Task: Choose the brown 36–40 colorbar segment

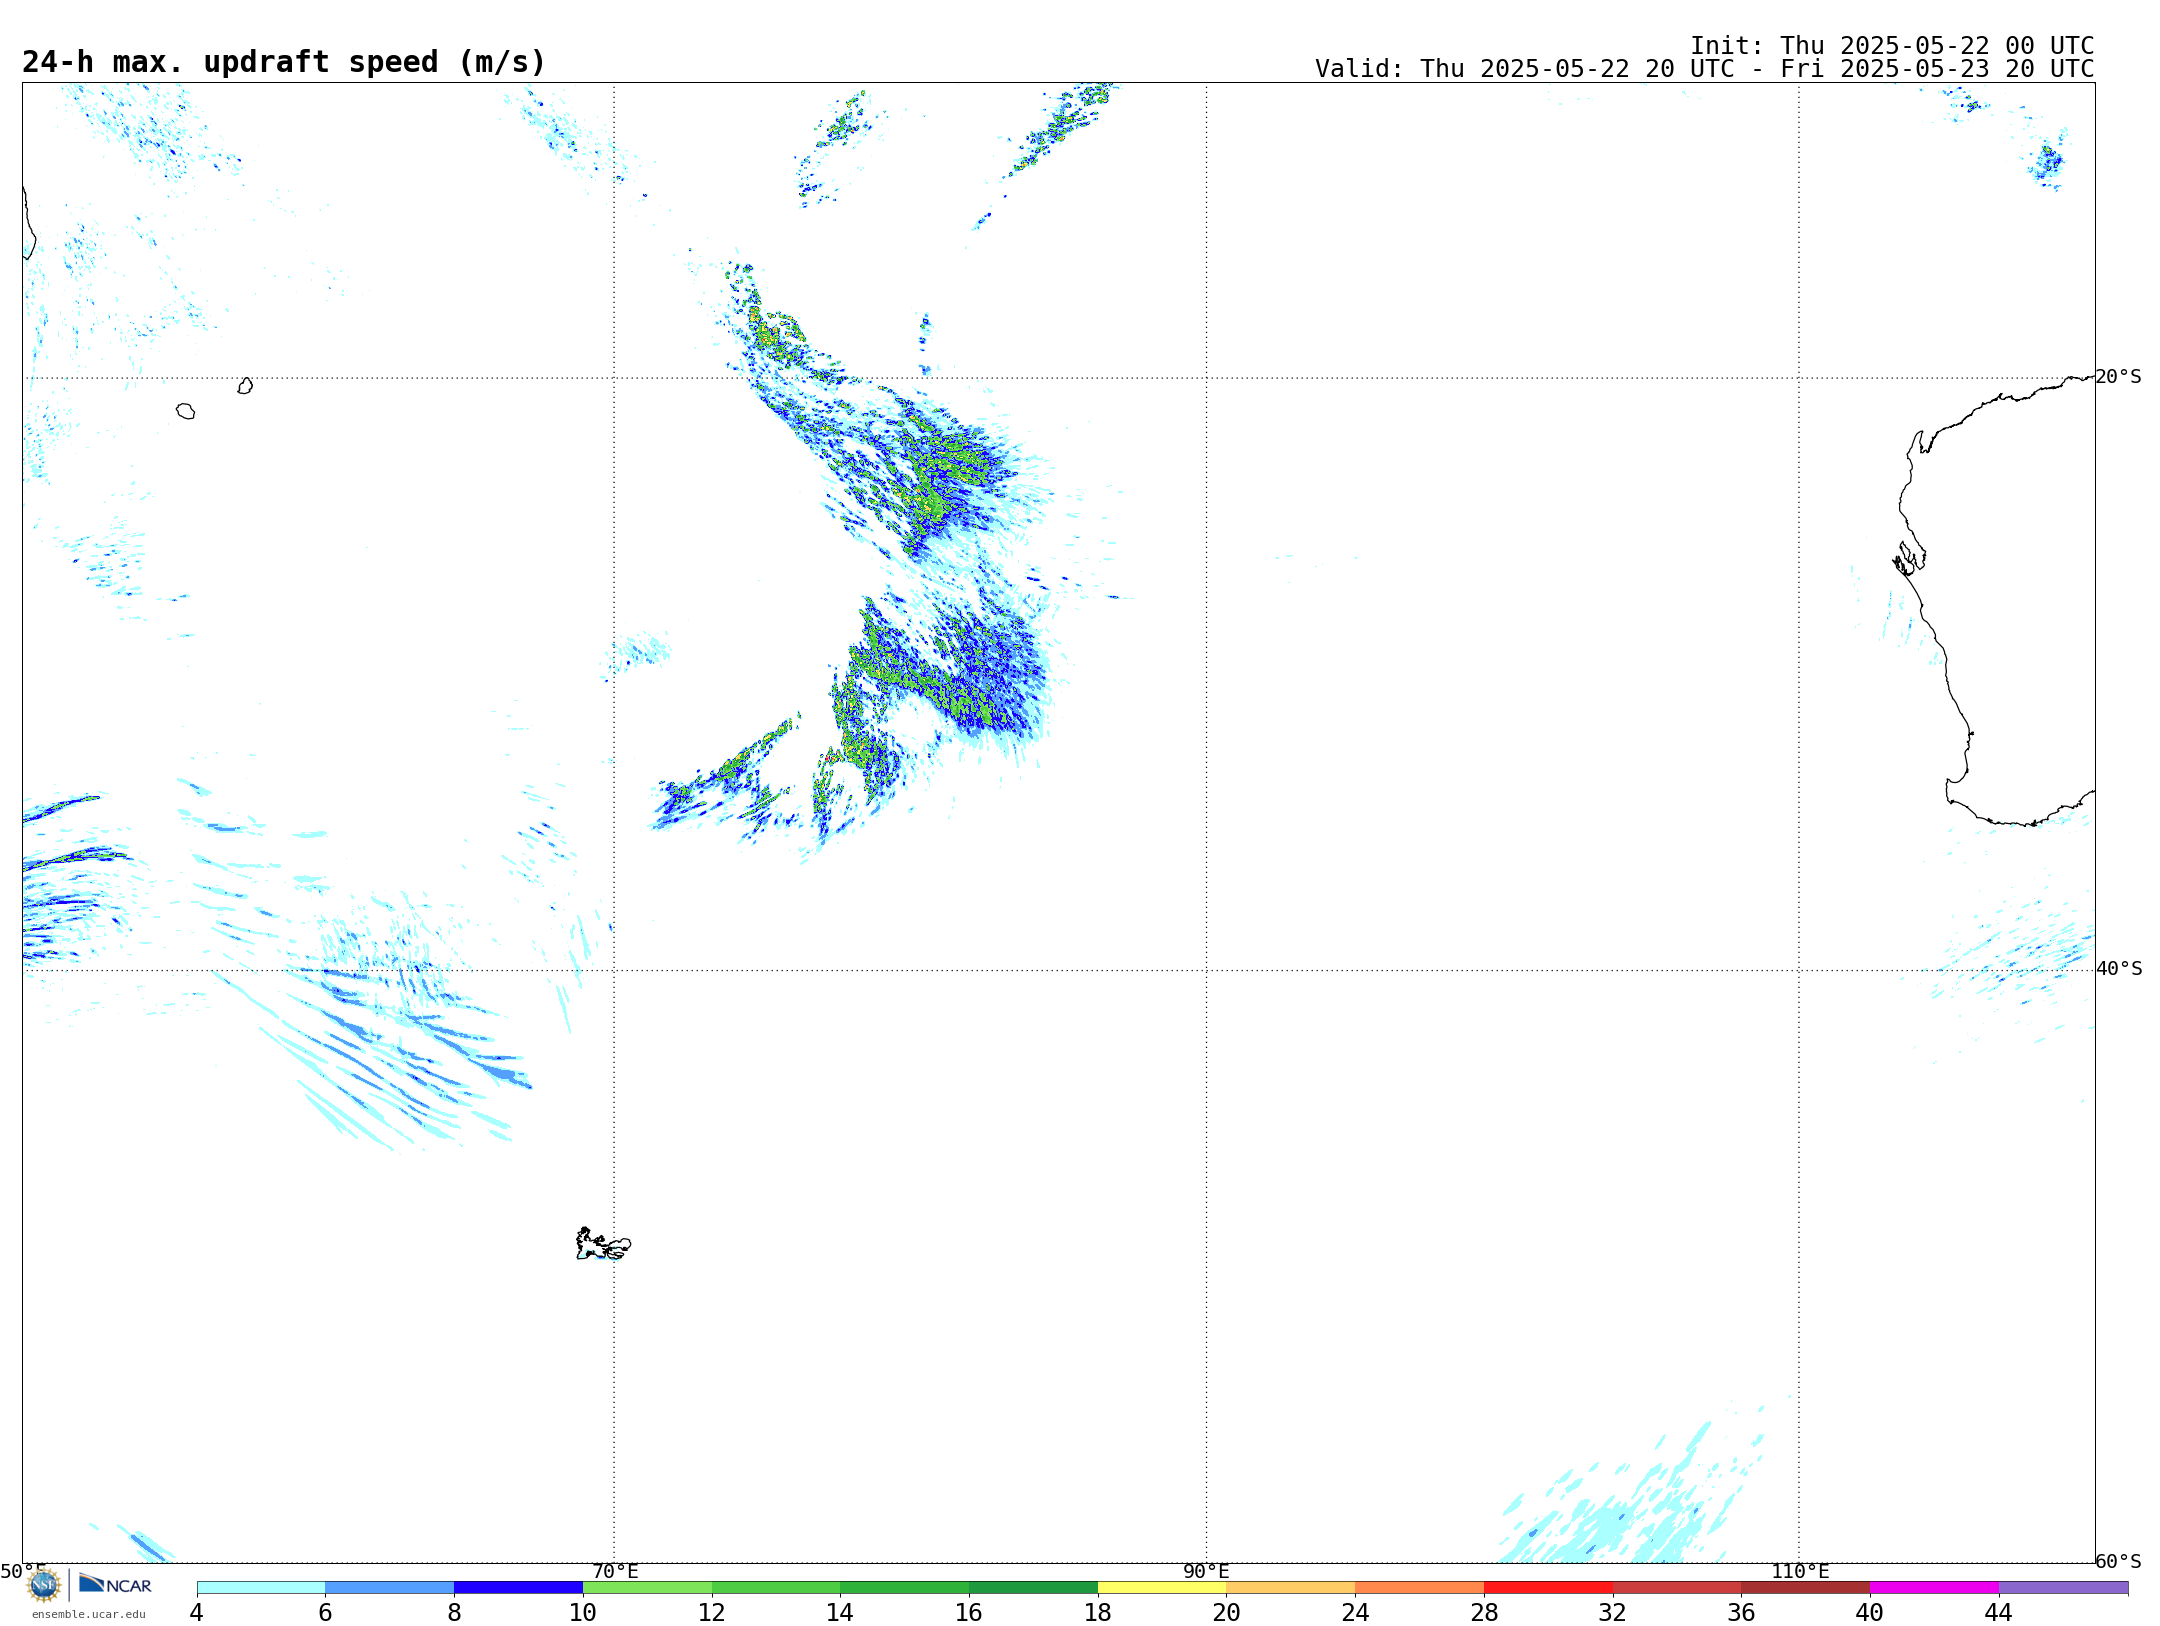Action: point(1806,1588)
